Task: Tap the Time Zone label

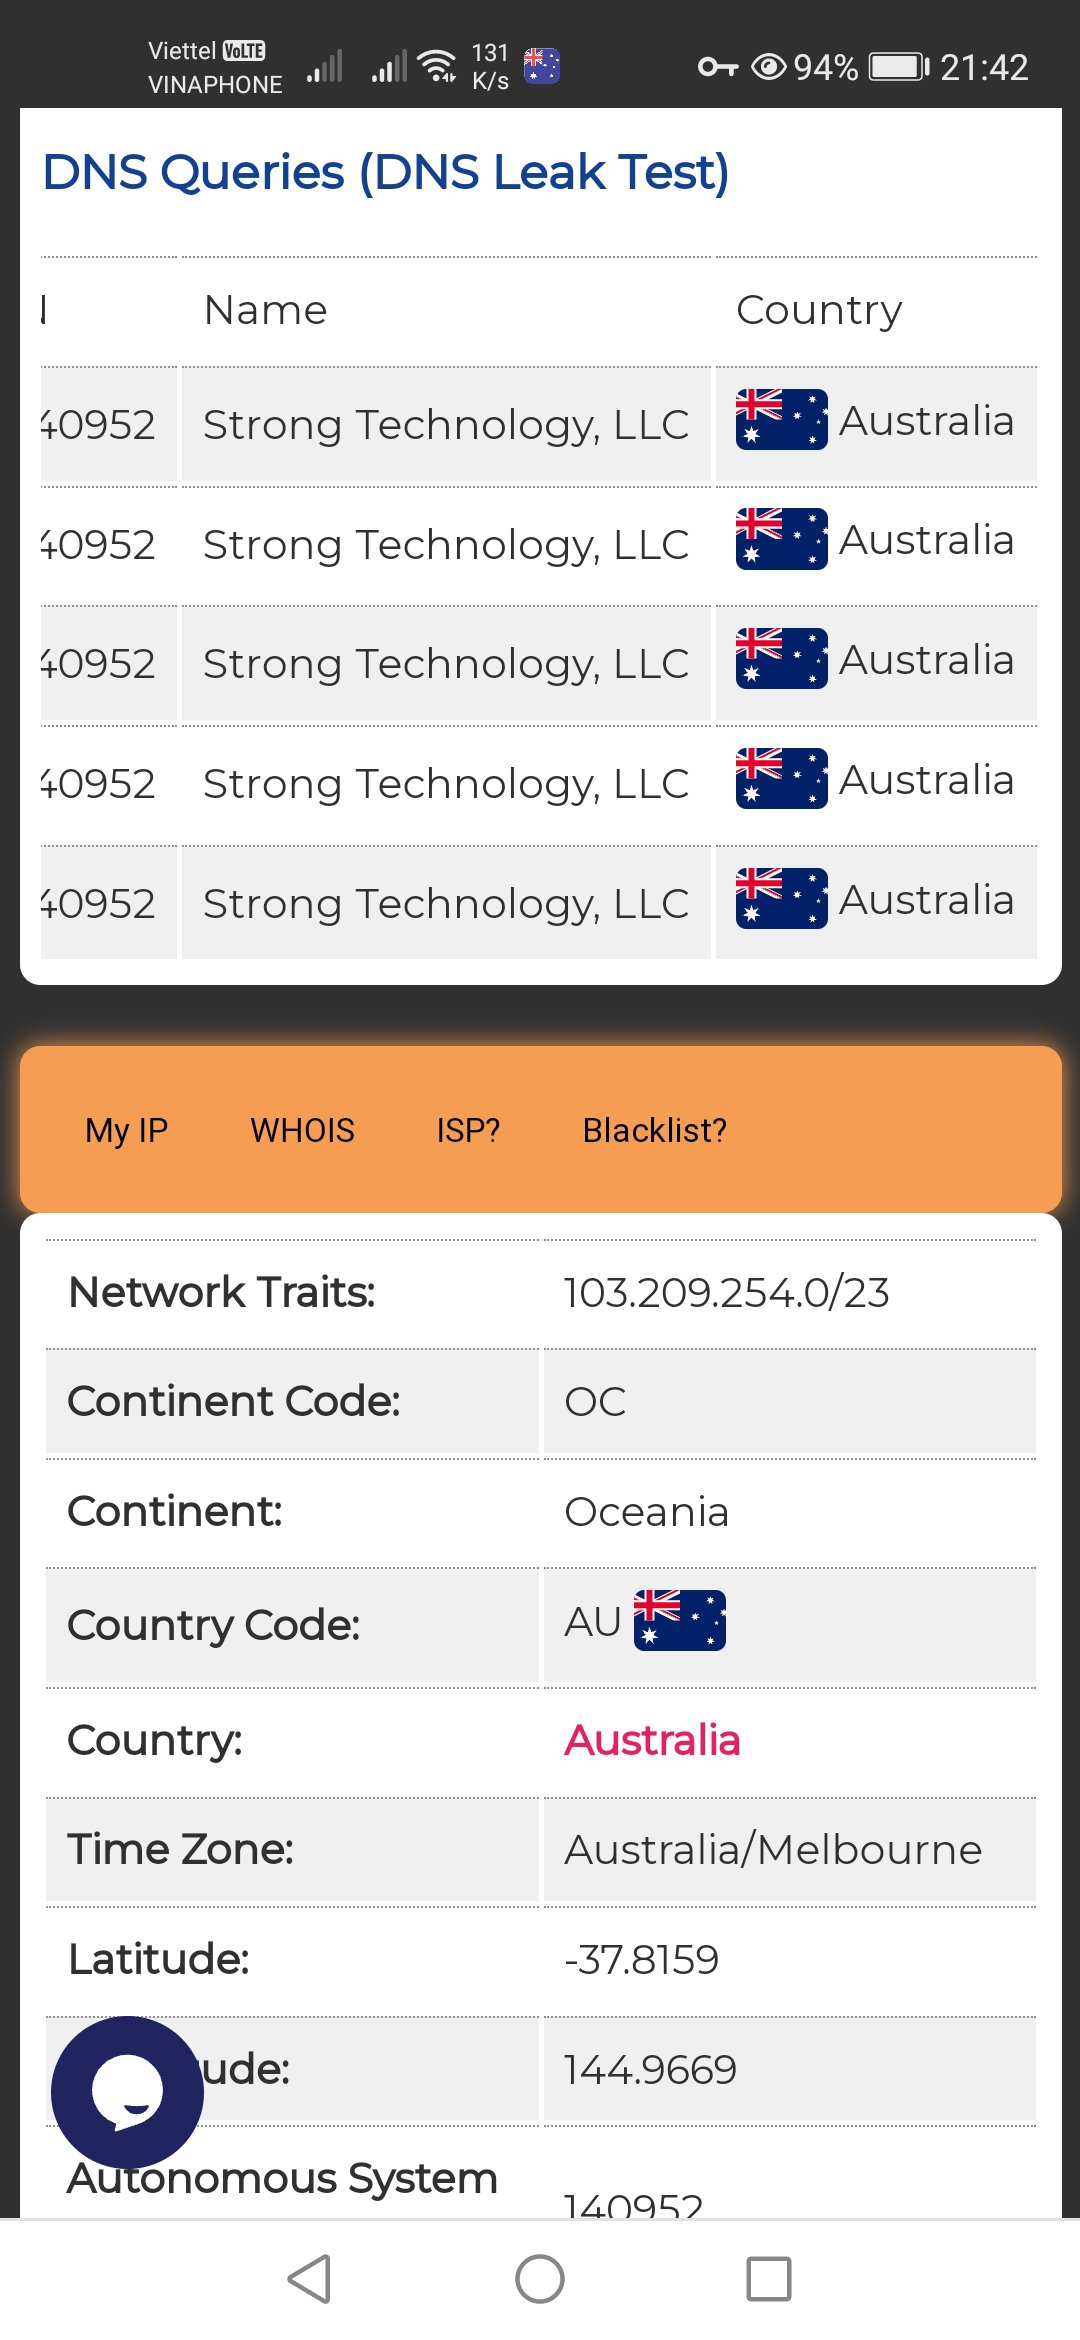Action: 181,1849
